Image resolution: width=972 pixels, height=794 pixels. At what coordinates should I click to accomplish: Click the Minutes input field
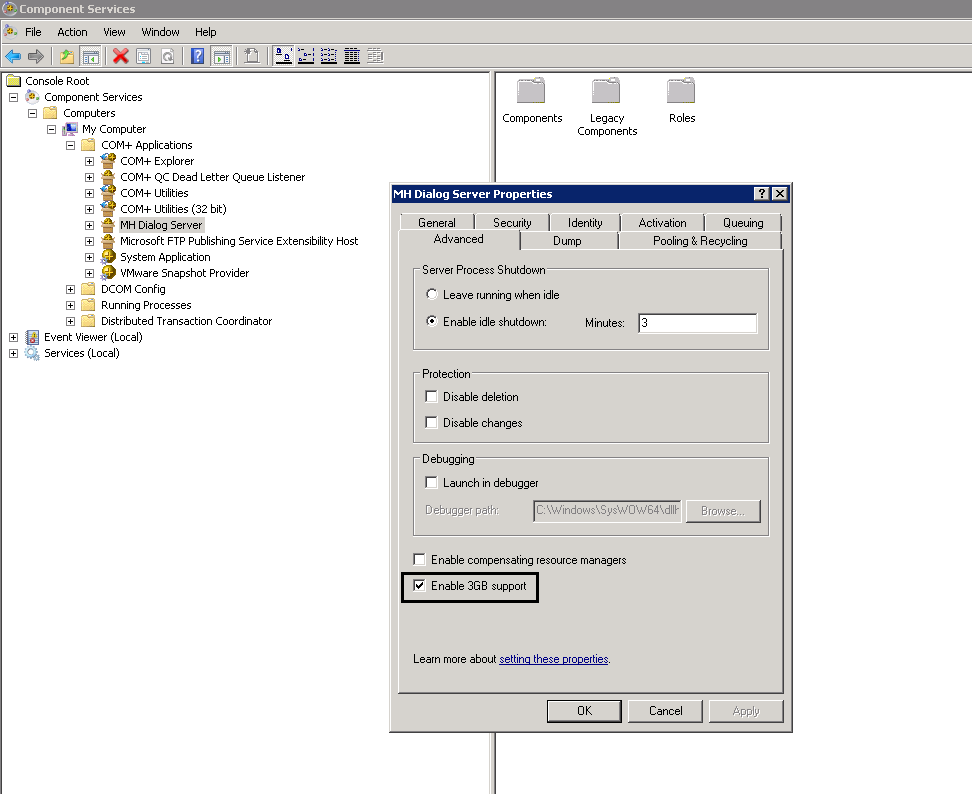[697, 323]
